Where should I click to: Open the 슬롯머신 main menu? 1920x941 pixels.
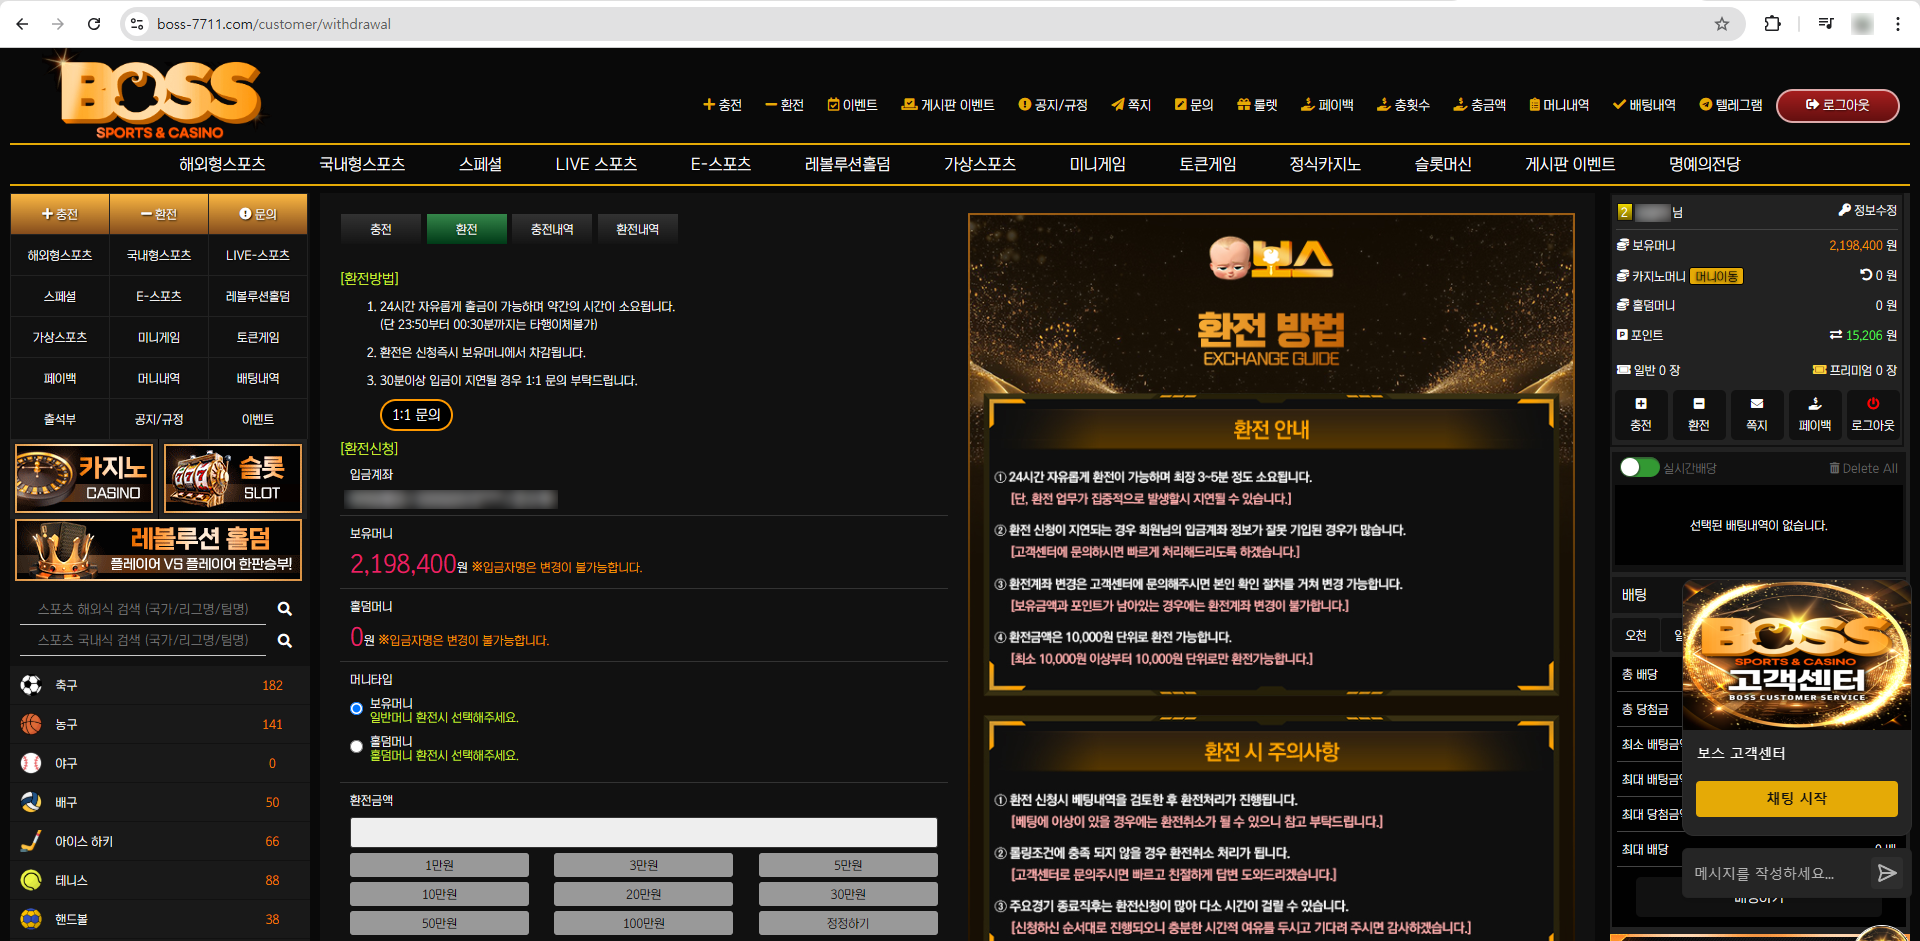pyautogui.click(x=1443, y=164)
